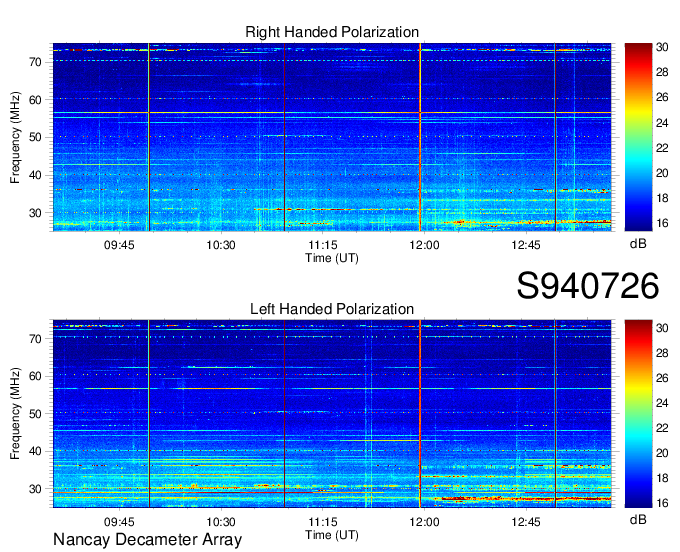
Task: Click the 20 dB tick on lower colorbar
Action: 662,454
